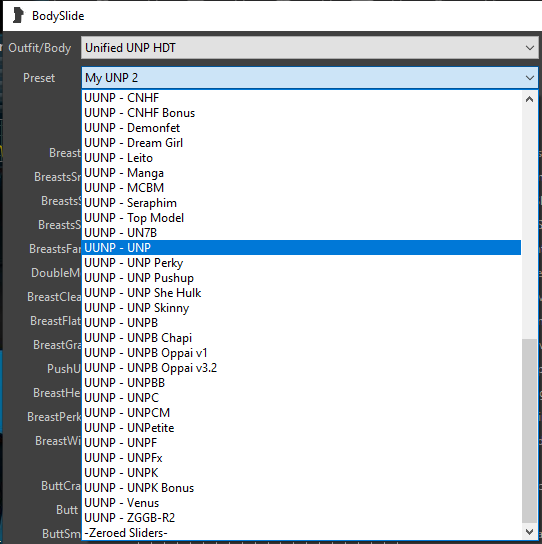Select the UUNP - UNPK preset
Viewport: 542px width, 544px height.
tap(301, 473)
